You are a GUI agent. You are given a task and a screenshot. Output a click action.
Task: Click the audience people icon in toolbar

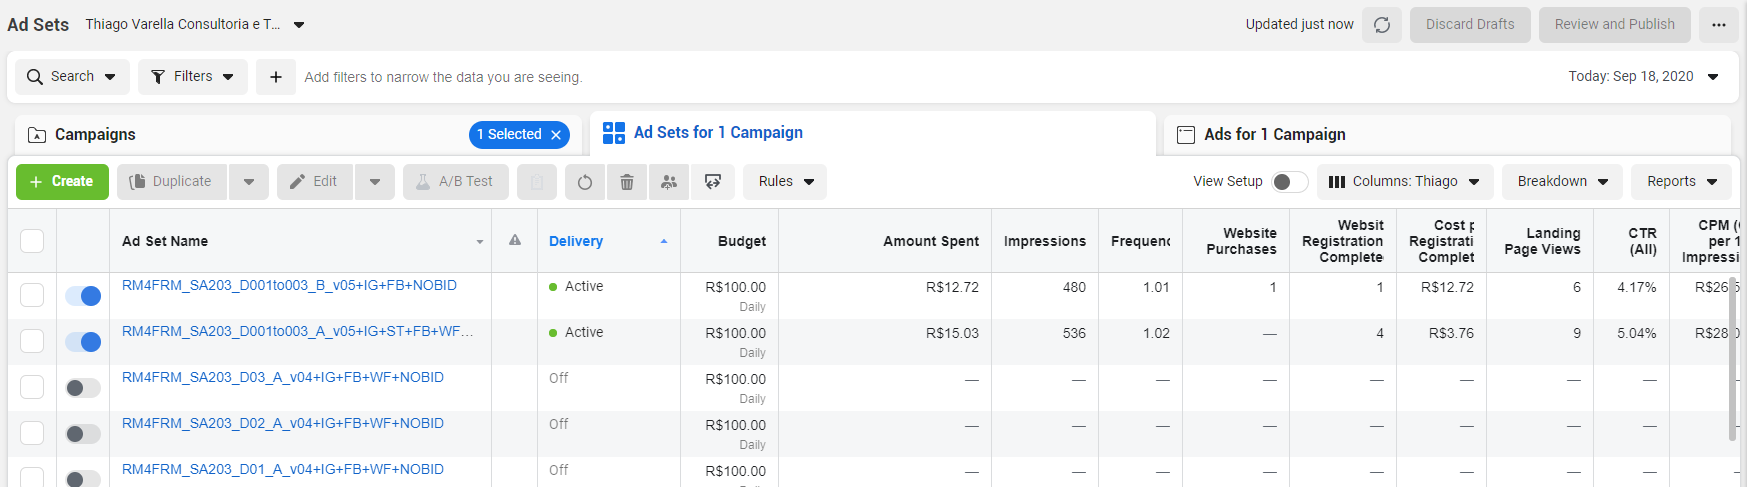tap(669, 182)
